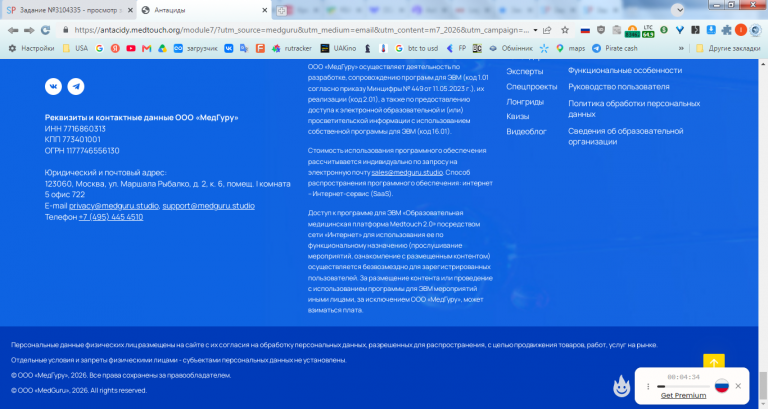Open the Google Drive bookmark icon
The height and width of the screenshot is (409, 768).
click(x=162, y=48)
